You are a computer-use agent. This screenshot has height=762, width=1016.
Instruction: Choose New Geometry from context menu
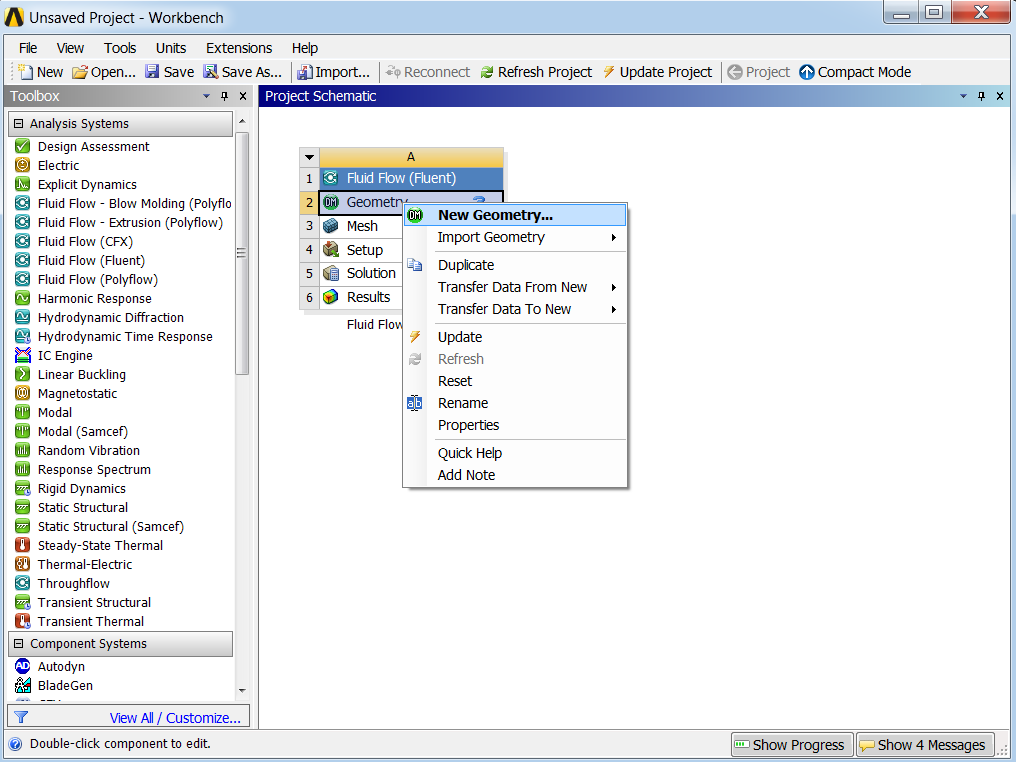coord(515,215)
